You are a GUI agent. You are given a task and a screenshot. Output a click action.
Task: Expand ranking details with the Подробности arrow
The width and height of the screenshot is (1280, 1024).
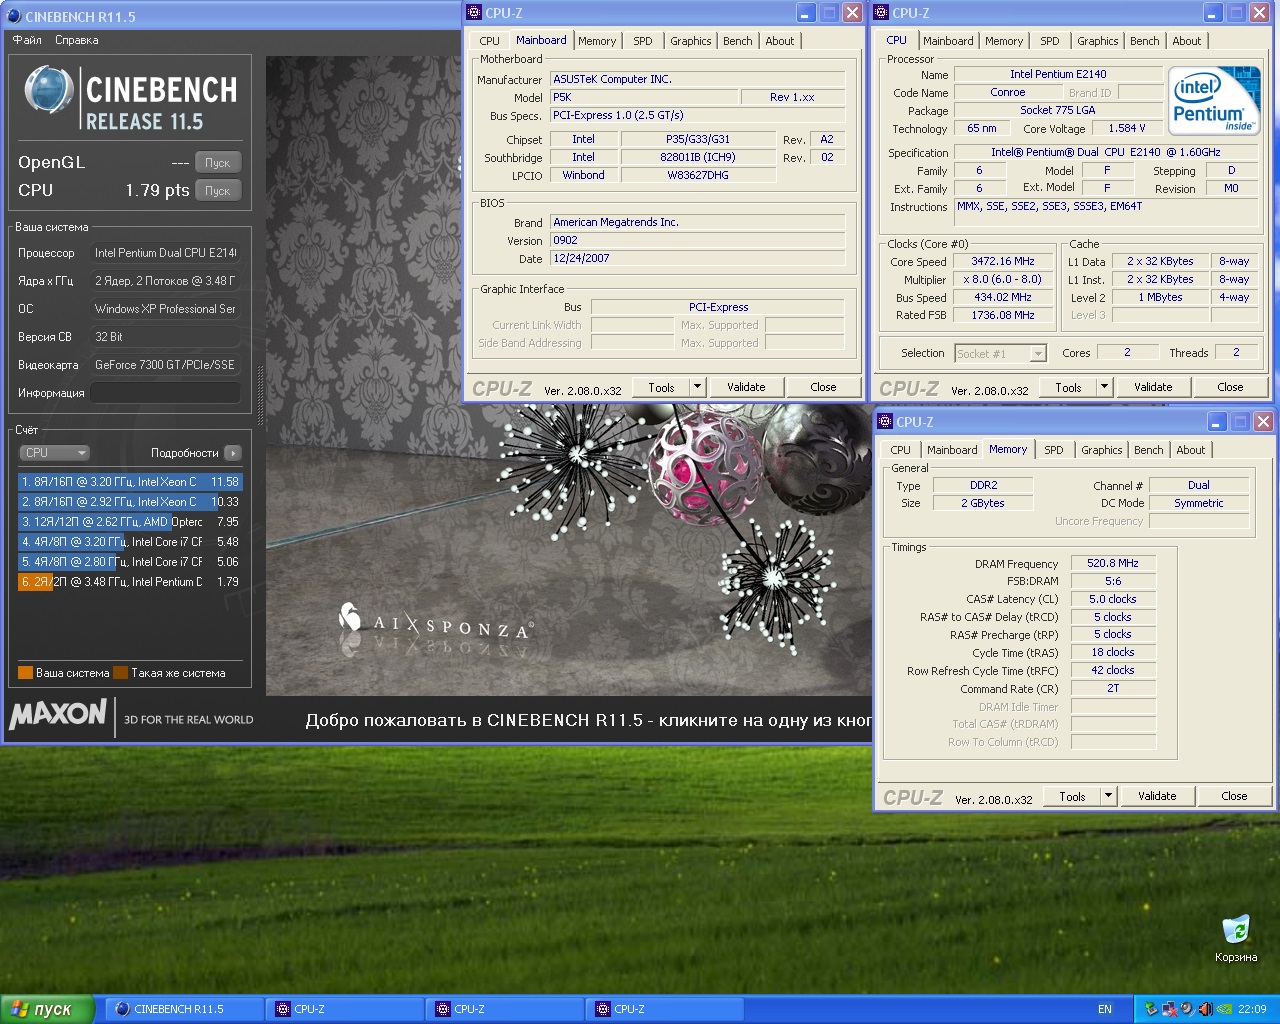[233, 453]
